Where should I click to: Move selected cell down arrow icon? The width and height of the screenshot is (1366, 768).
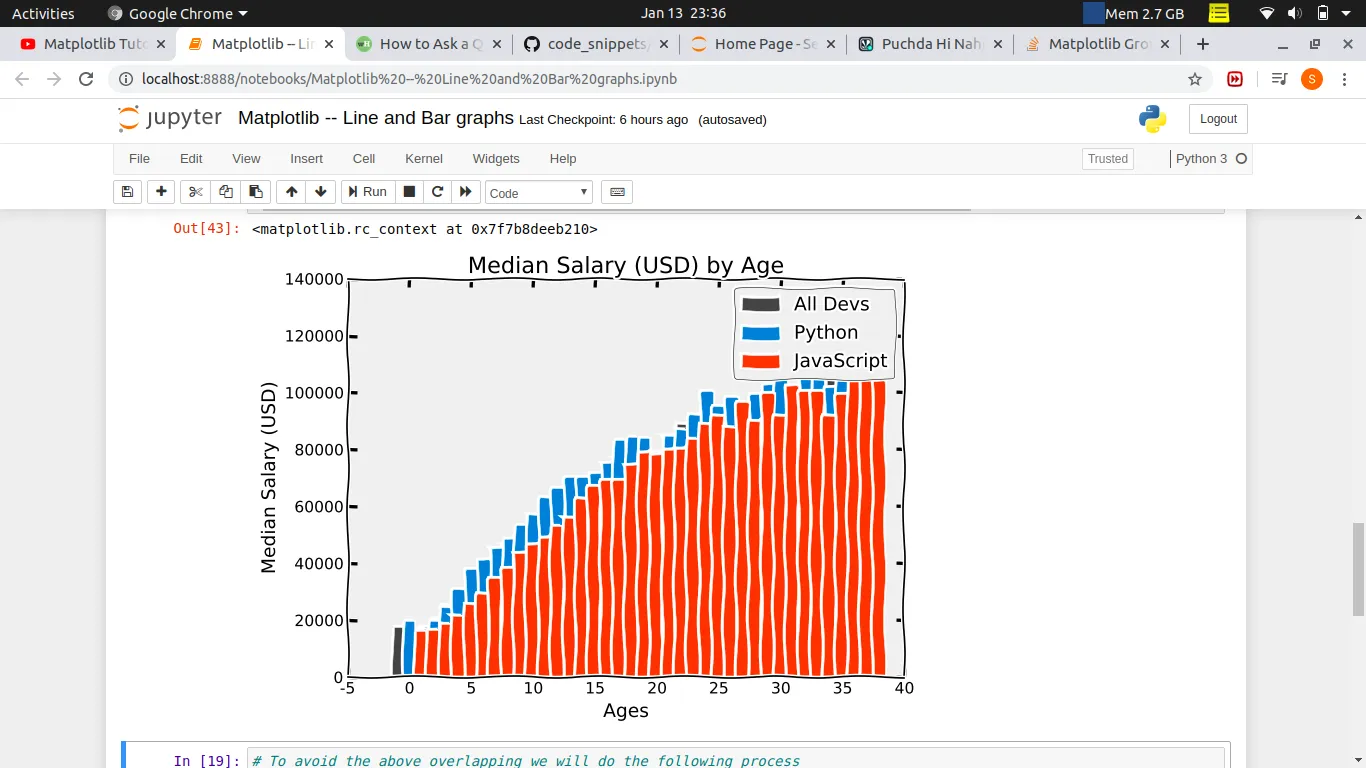click(x=320, y=192)
